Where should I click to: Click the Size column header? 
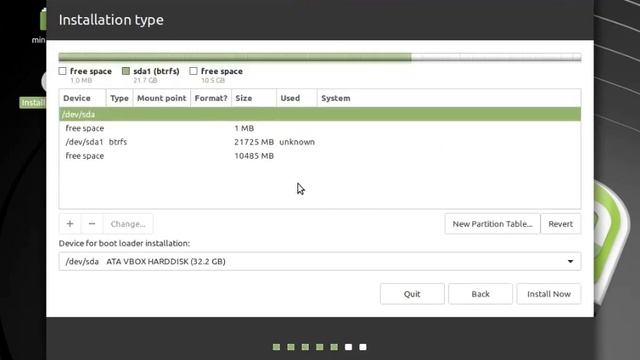[x=253, y=98]
